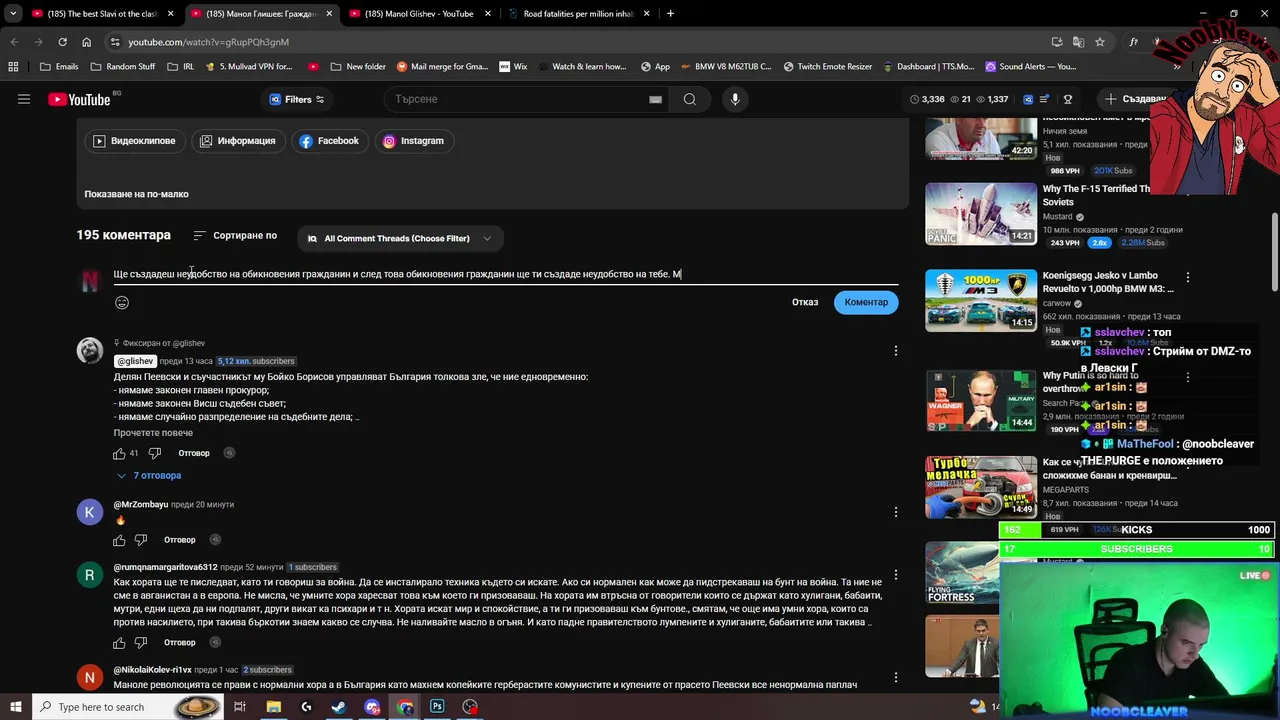Collapse description with Показване по-малко
The image size is (1280, 720).
click(x=136, y=194)
